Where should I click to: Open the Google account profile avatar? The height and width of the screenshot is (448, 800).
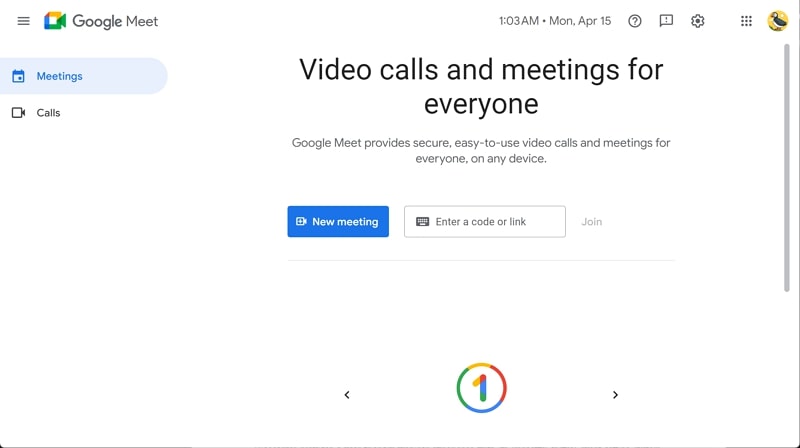click(x=778, y=21)
